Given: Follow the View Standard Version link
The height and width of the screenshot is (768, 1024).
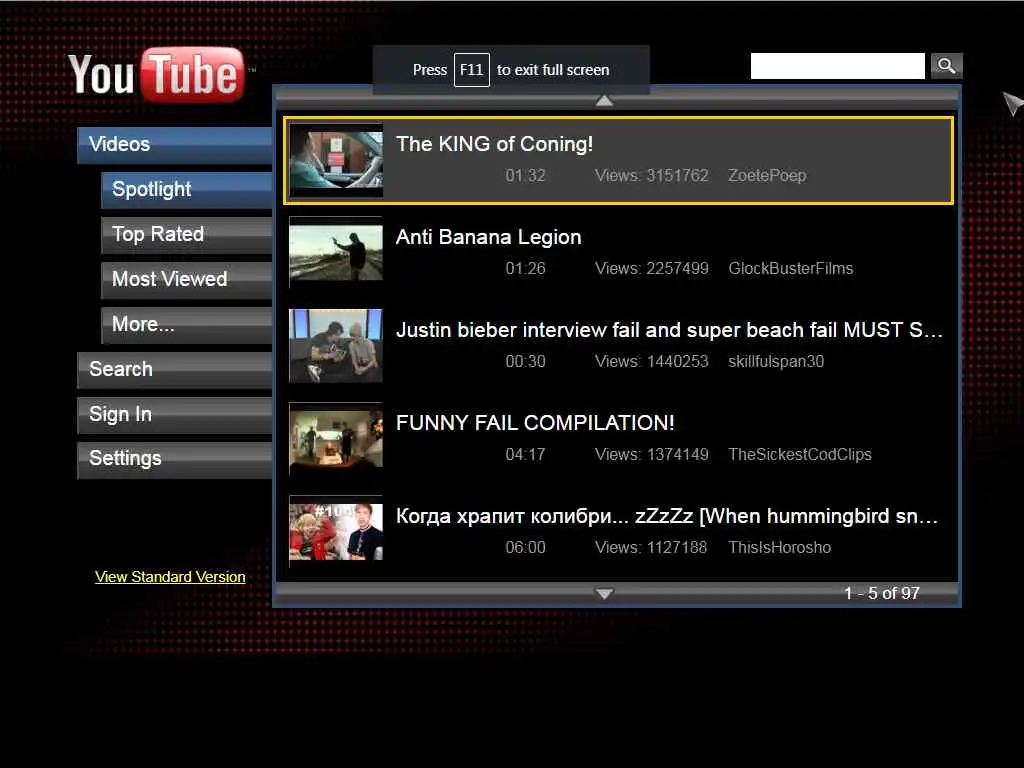Looking at the screenshot, I should click(x=170, y=577).
